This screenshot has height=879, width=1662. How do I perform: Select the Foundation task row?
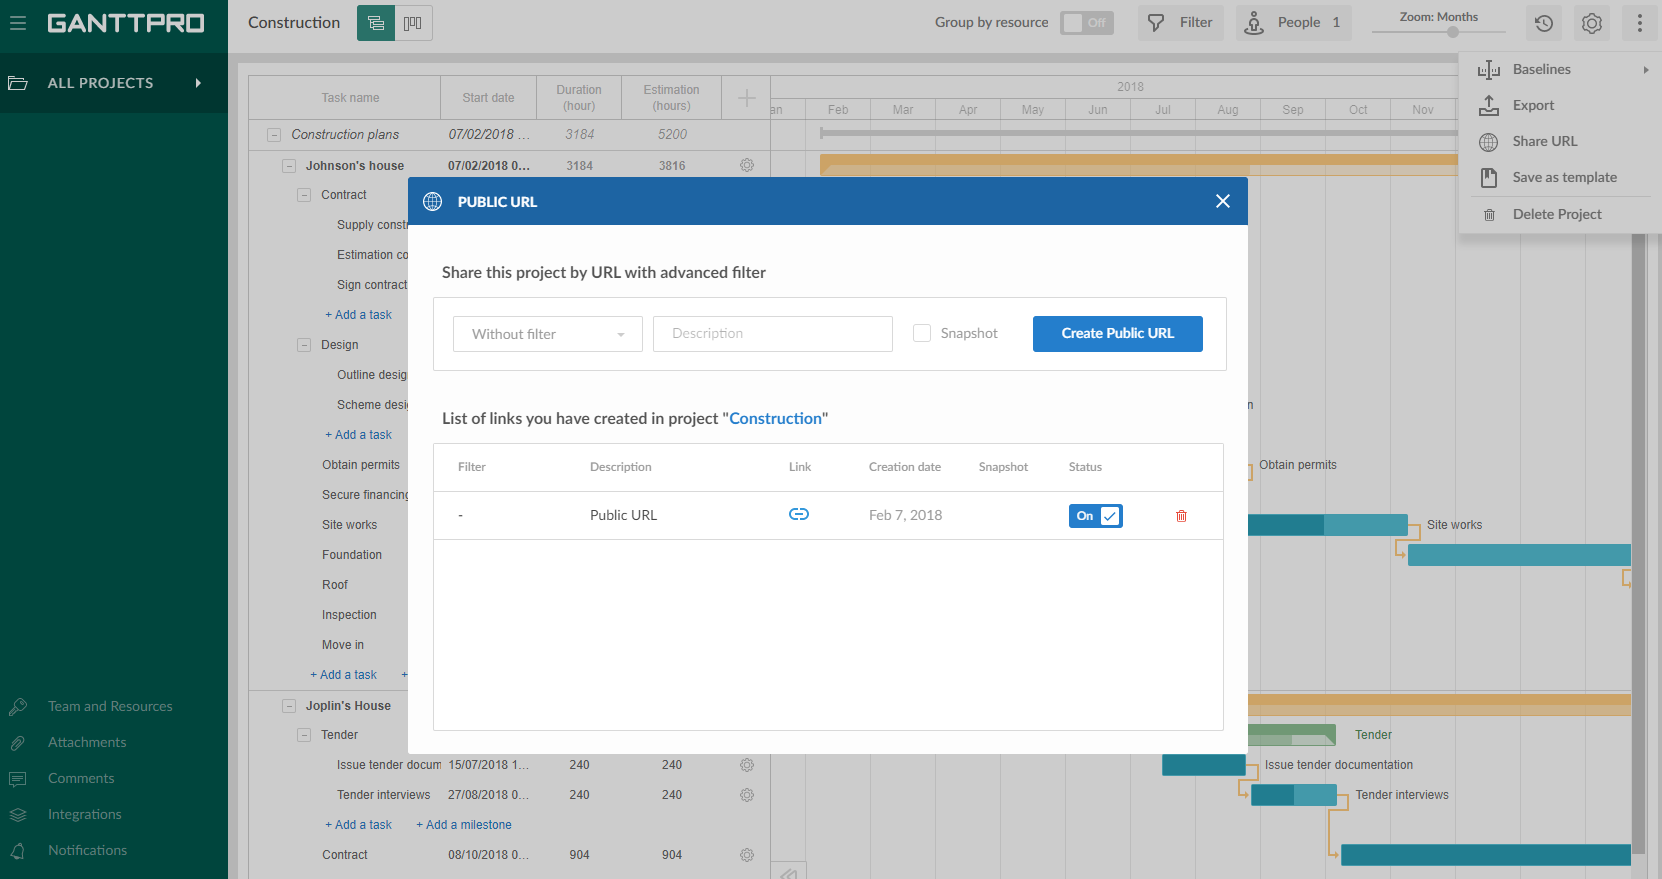352,555
